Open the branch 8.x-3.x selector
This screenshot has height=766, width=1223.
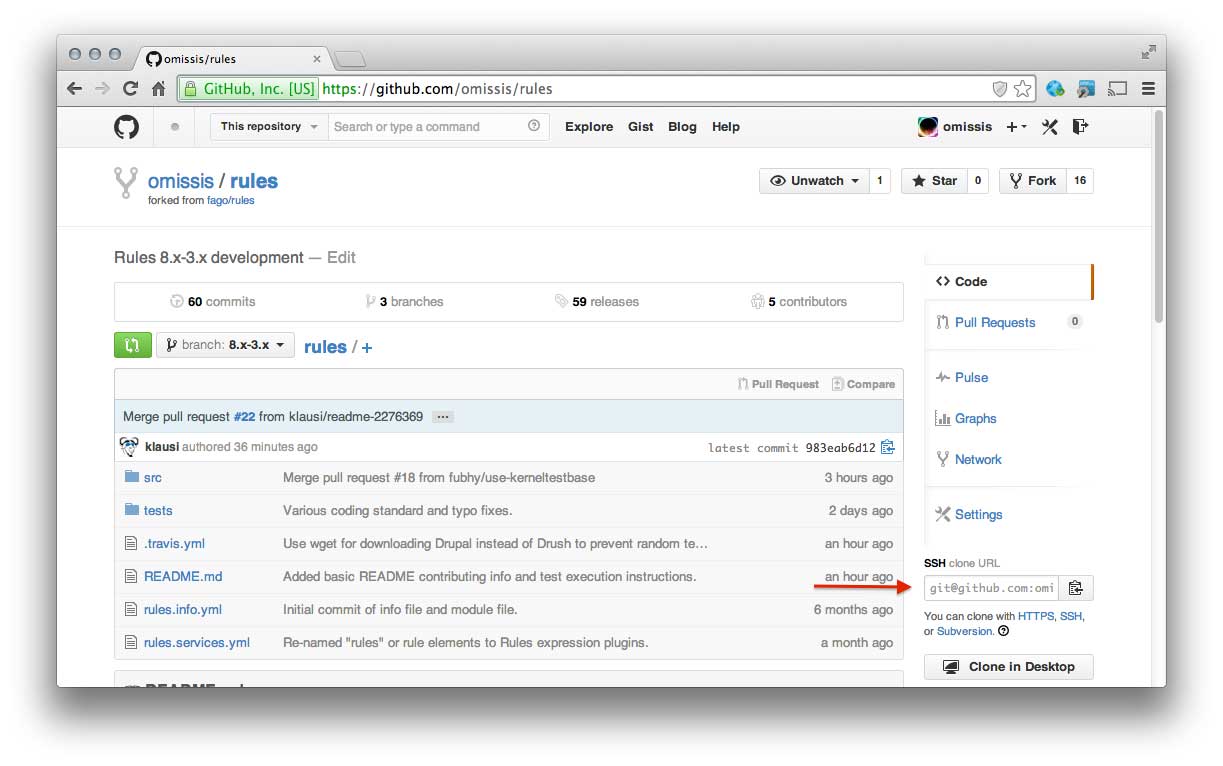(x=225, y=345)
